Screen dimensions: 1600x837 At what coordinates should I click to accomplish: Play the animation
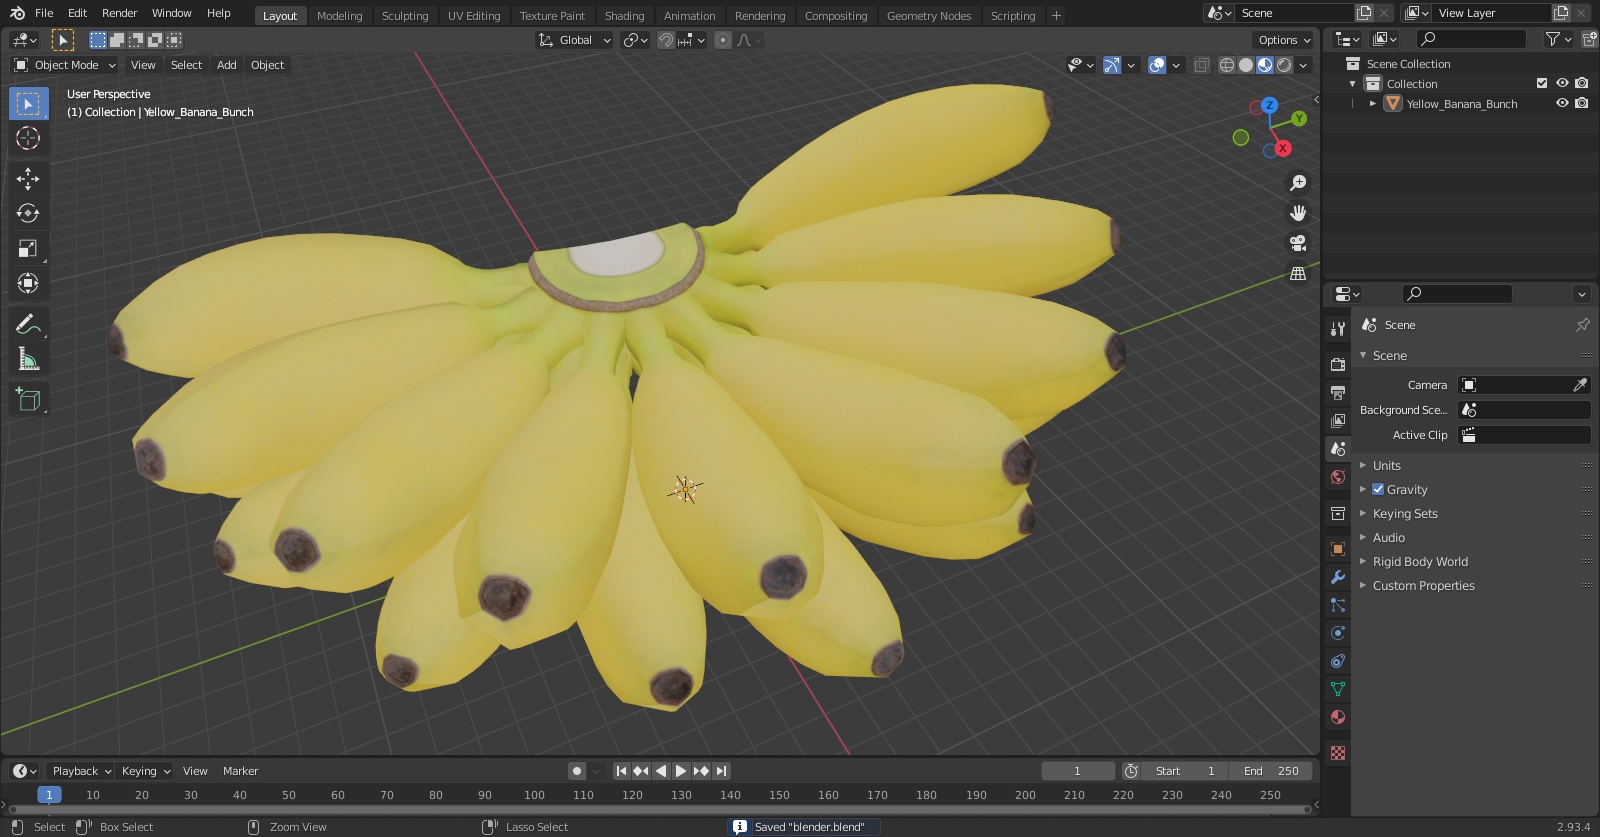[681, 771]
